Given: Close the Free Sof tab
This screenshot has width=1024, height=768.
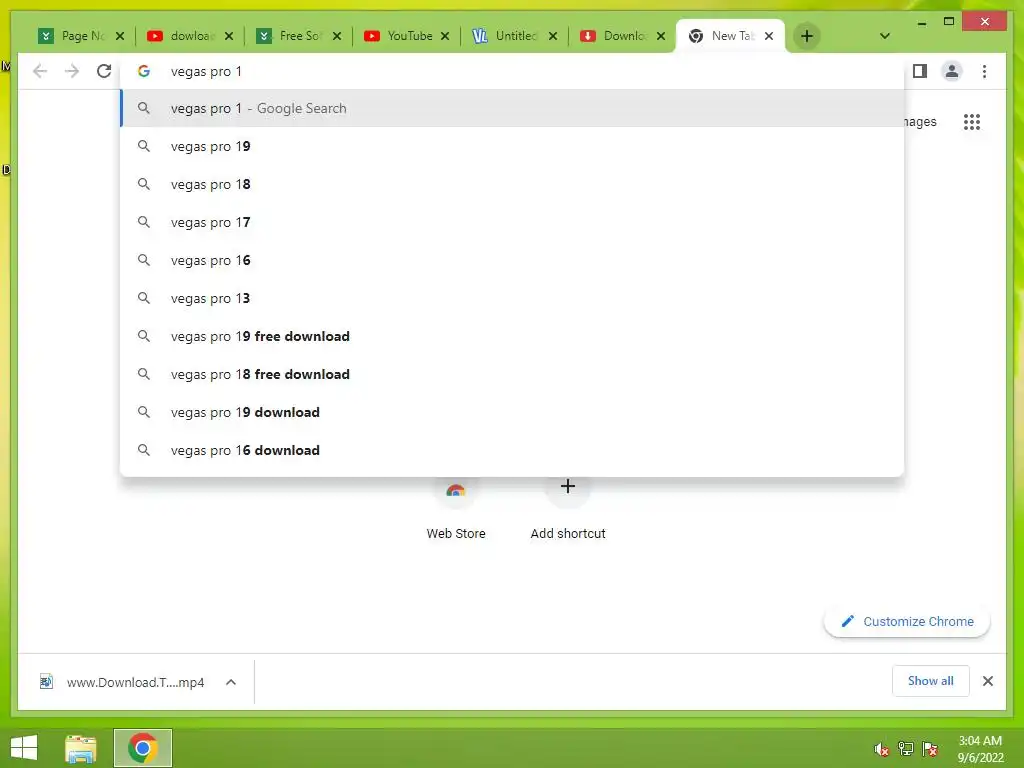Looking at the screenshot, I should click(x=336, y=36).
